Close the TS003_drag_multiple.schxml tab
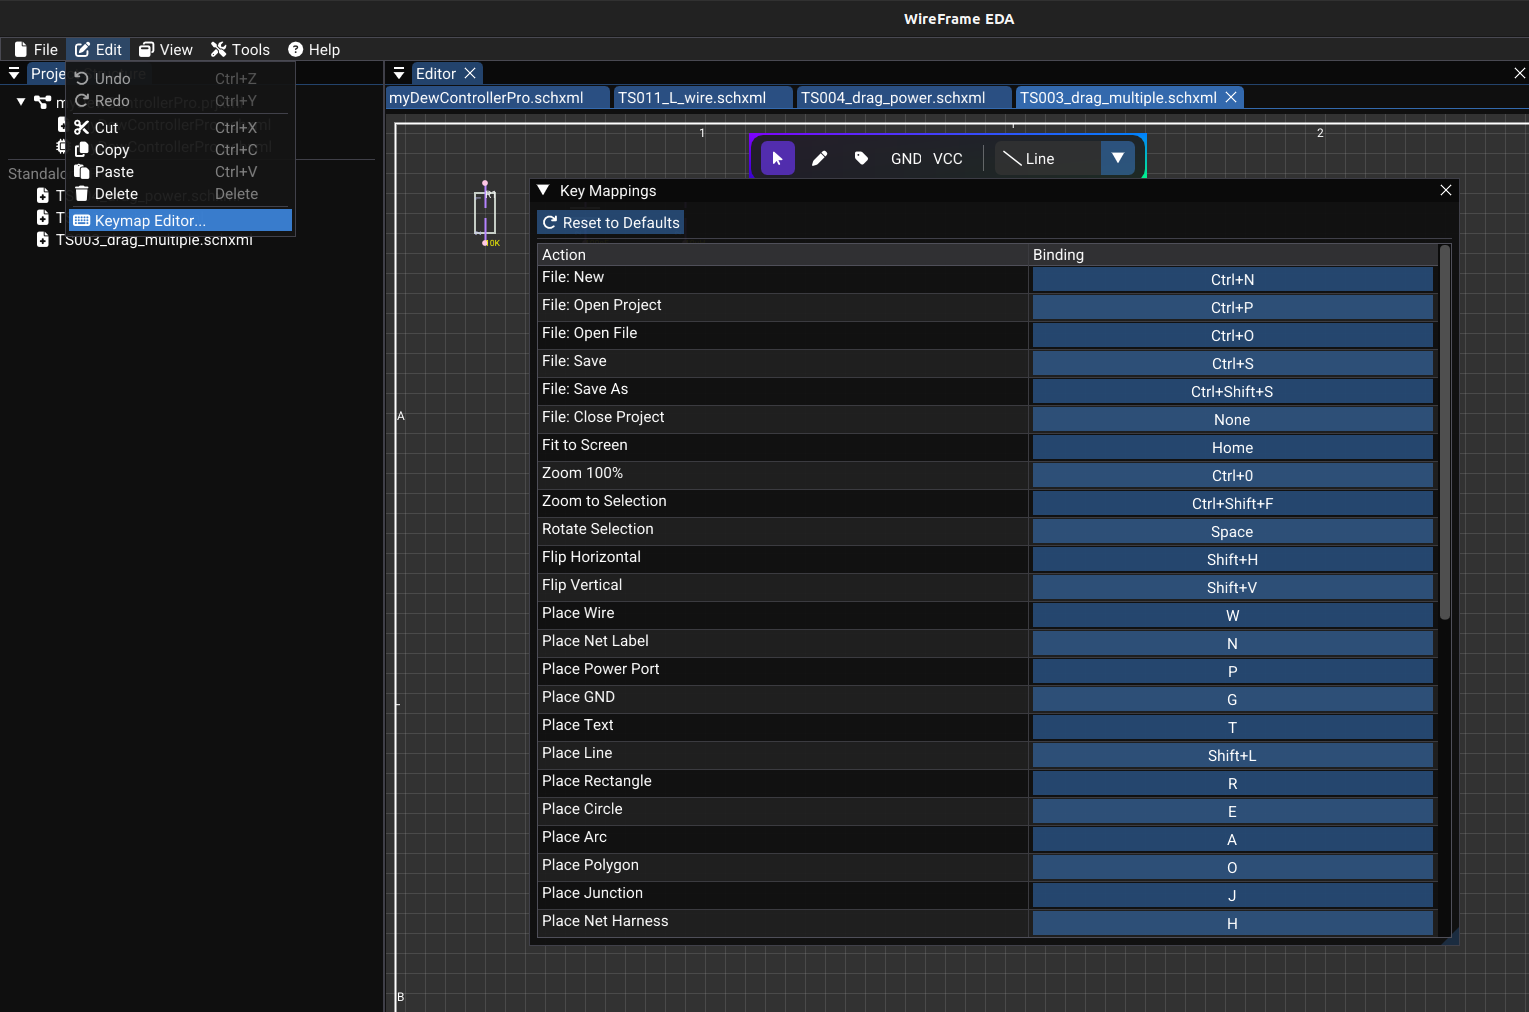1529x1012 pixels. (x=1231, y=97)
